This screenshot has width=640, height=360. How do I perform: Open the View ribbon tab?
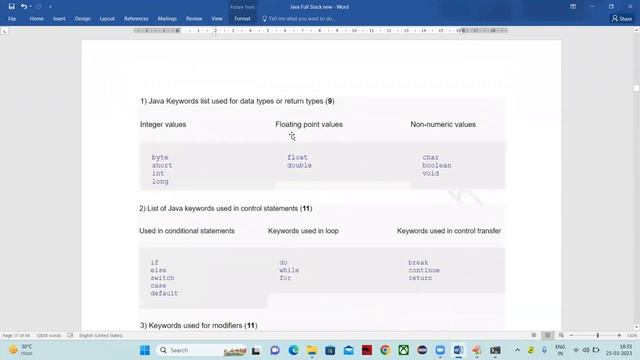[x=217, y=19]
